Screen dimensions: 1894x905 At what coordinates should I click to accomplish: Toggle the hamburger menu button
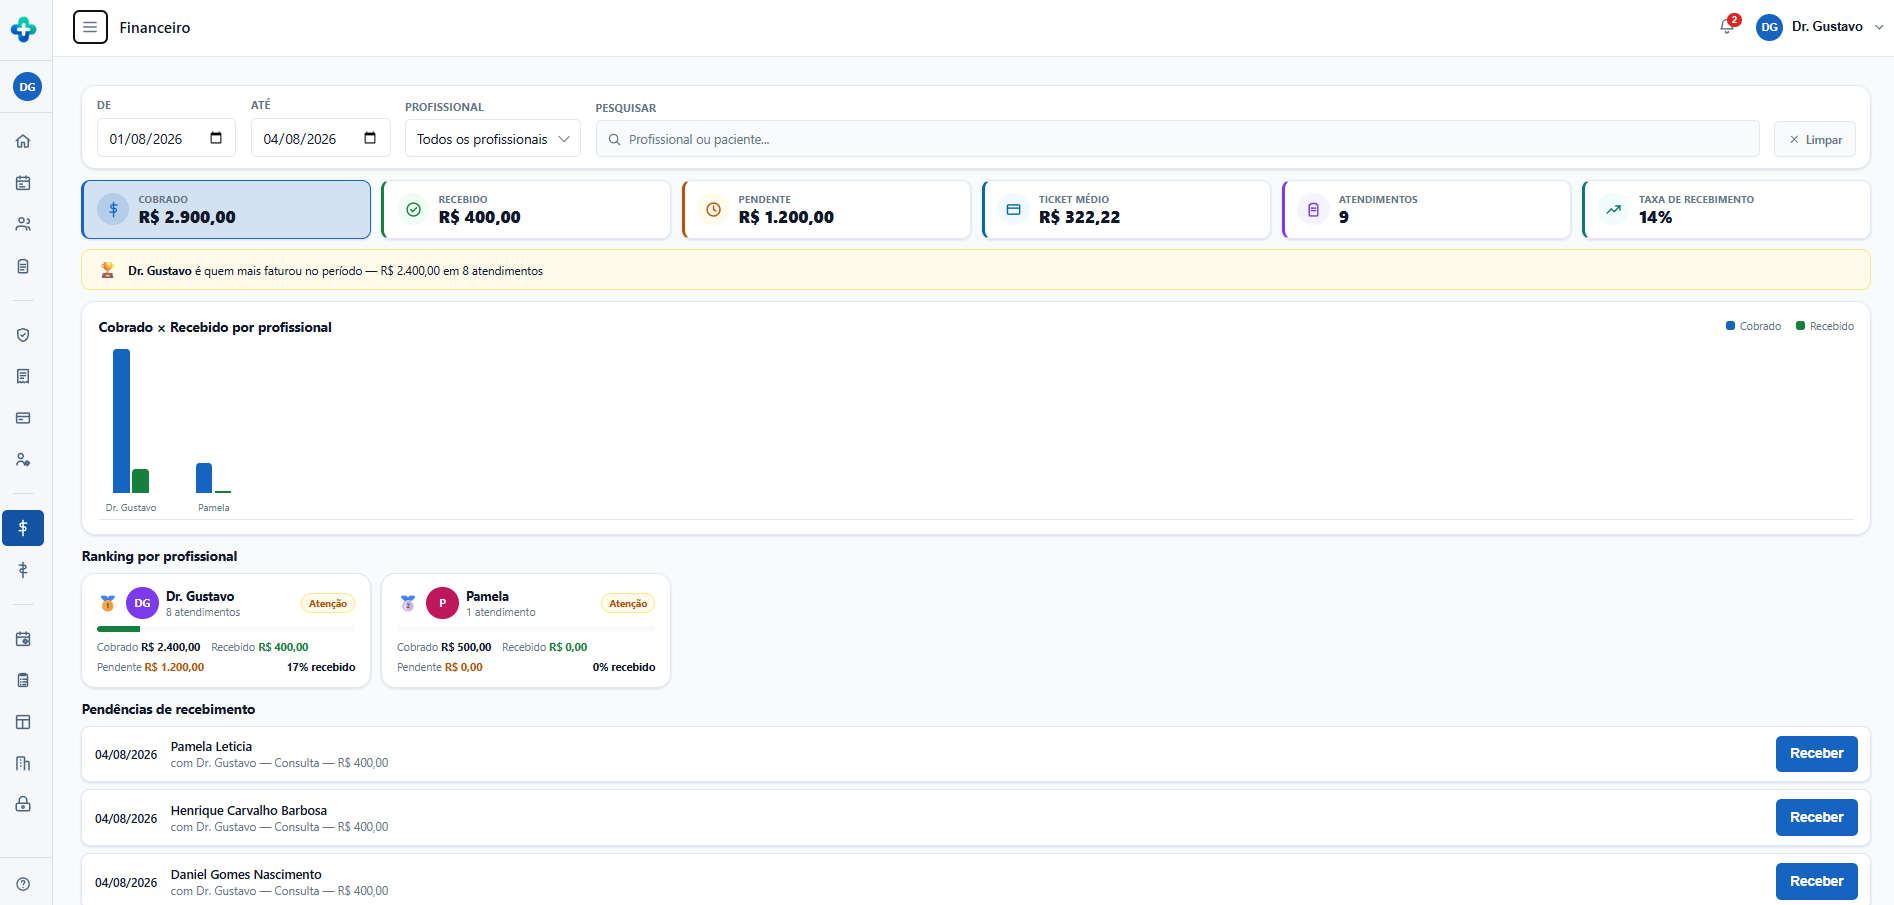coord(90,27)
